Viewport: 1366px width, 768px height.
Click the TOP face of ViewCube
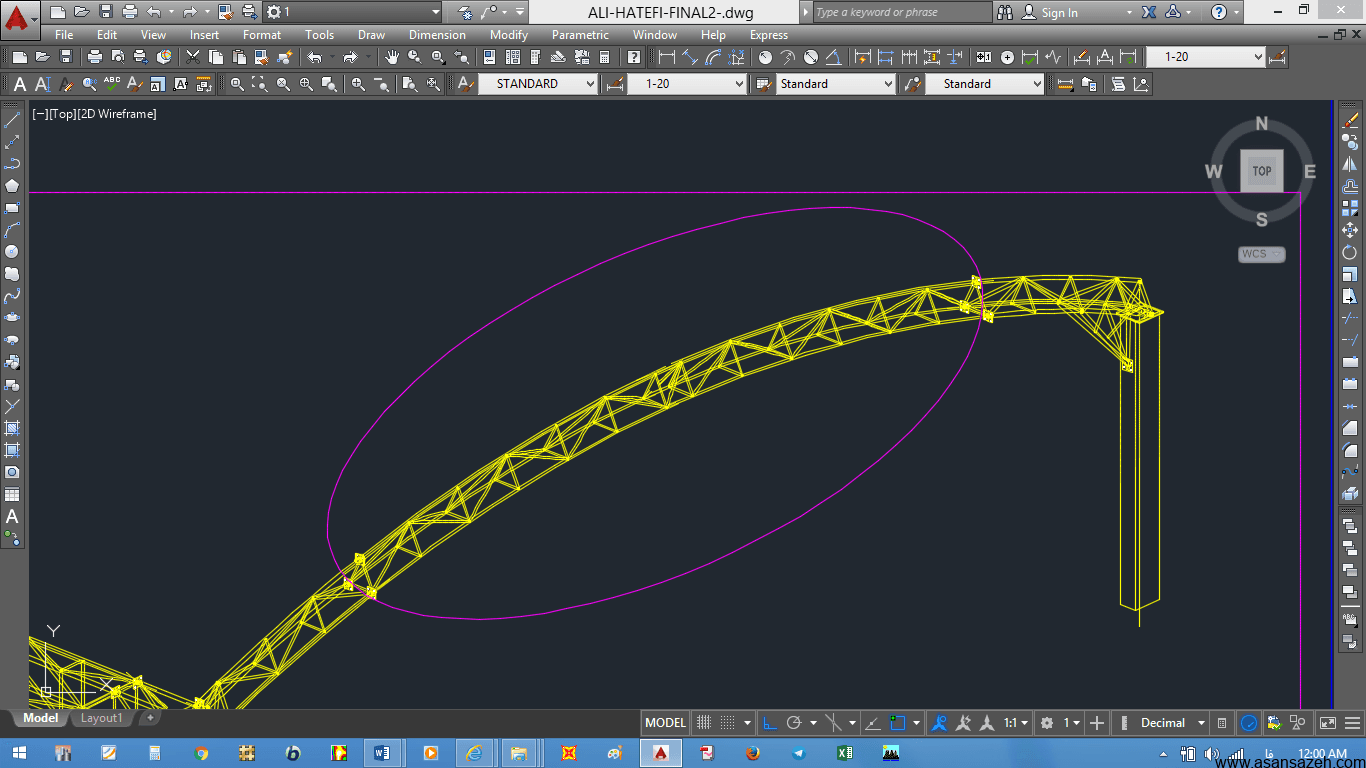click(1262, 171)
